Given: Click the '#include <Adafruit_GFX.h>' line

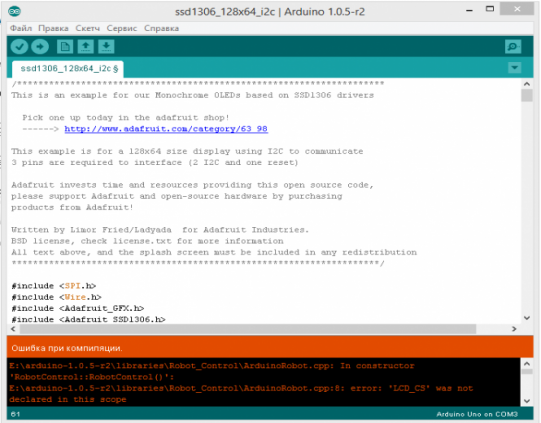Looking at the screenshot, I should pos(78,308).
